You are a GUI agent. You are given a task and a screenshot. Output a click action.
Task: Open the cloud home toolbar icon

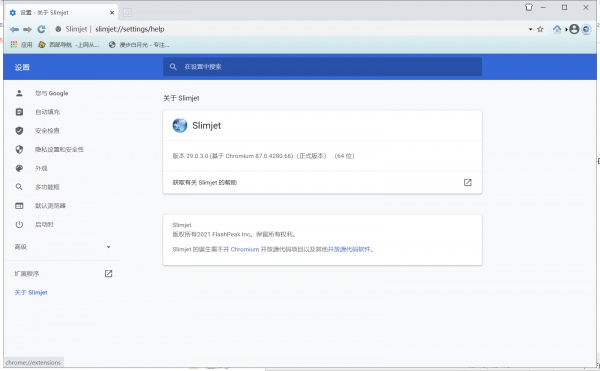(x=557, y=29)
